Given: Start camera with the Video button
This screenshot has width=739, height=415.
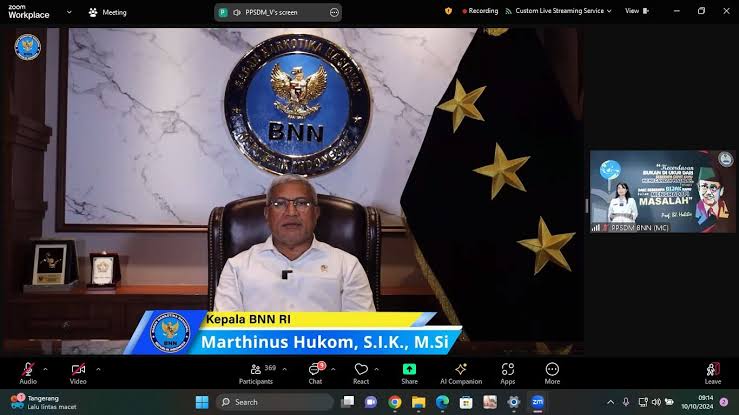Looking at the screenshot, I should (x=78, y=374).
